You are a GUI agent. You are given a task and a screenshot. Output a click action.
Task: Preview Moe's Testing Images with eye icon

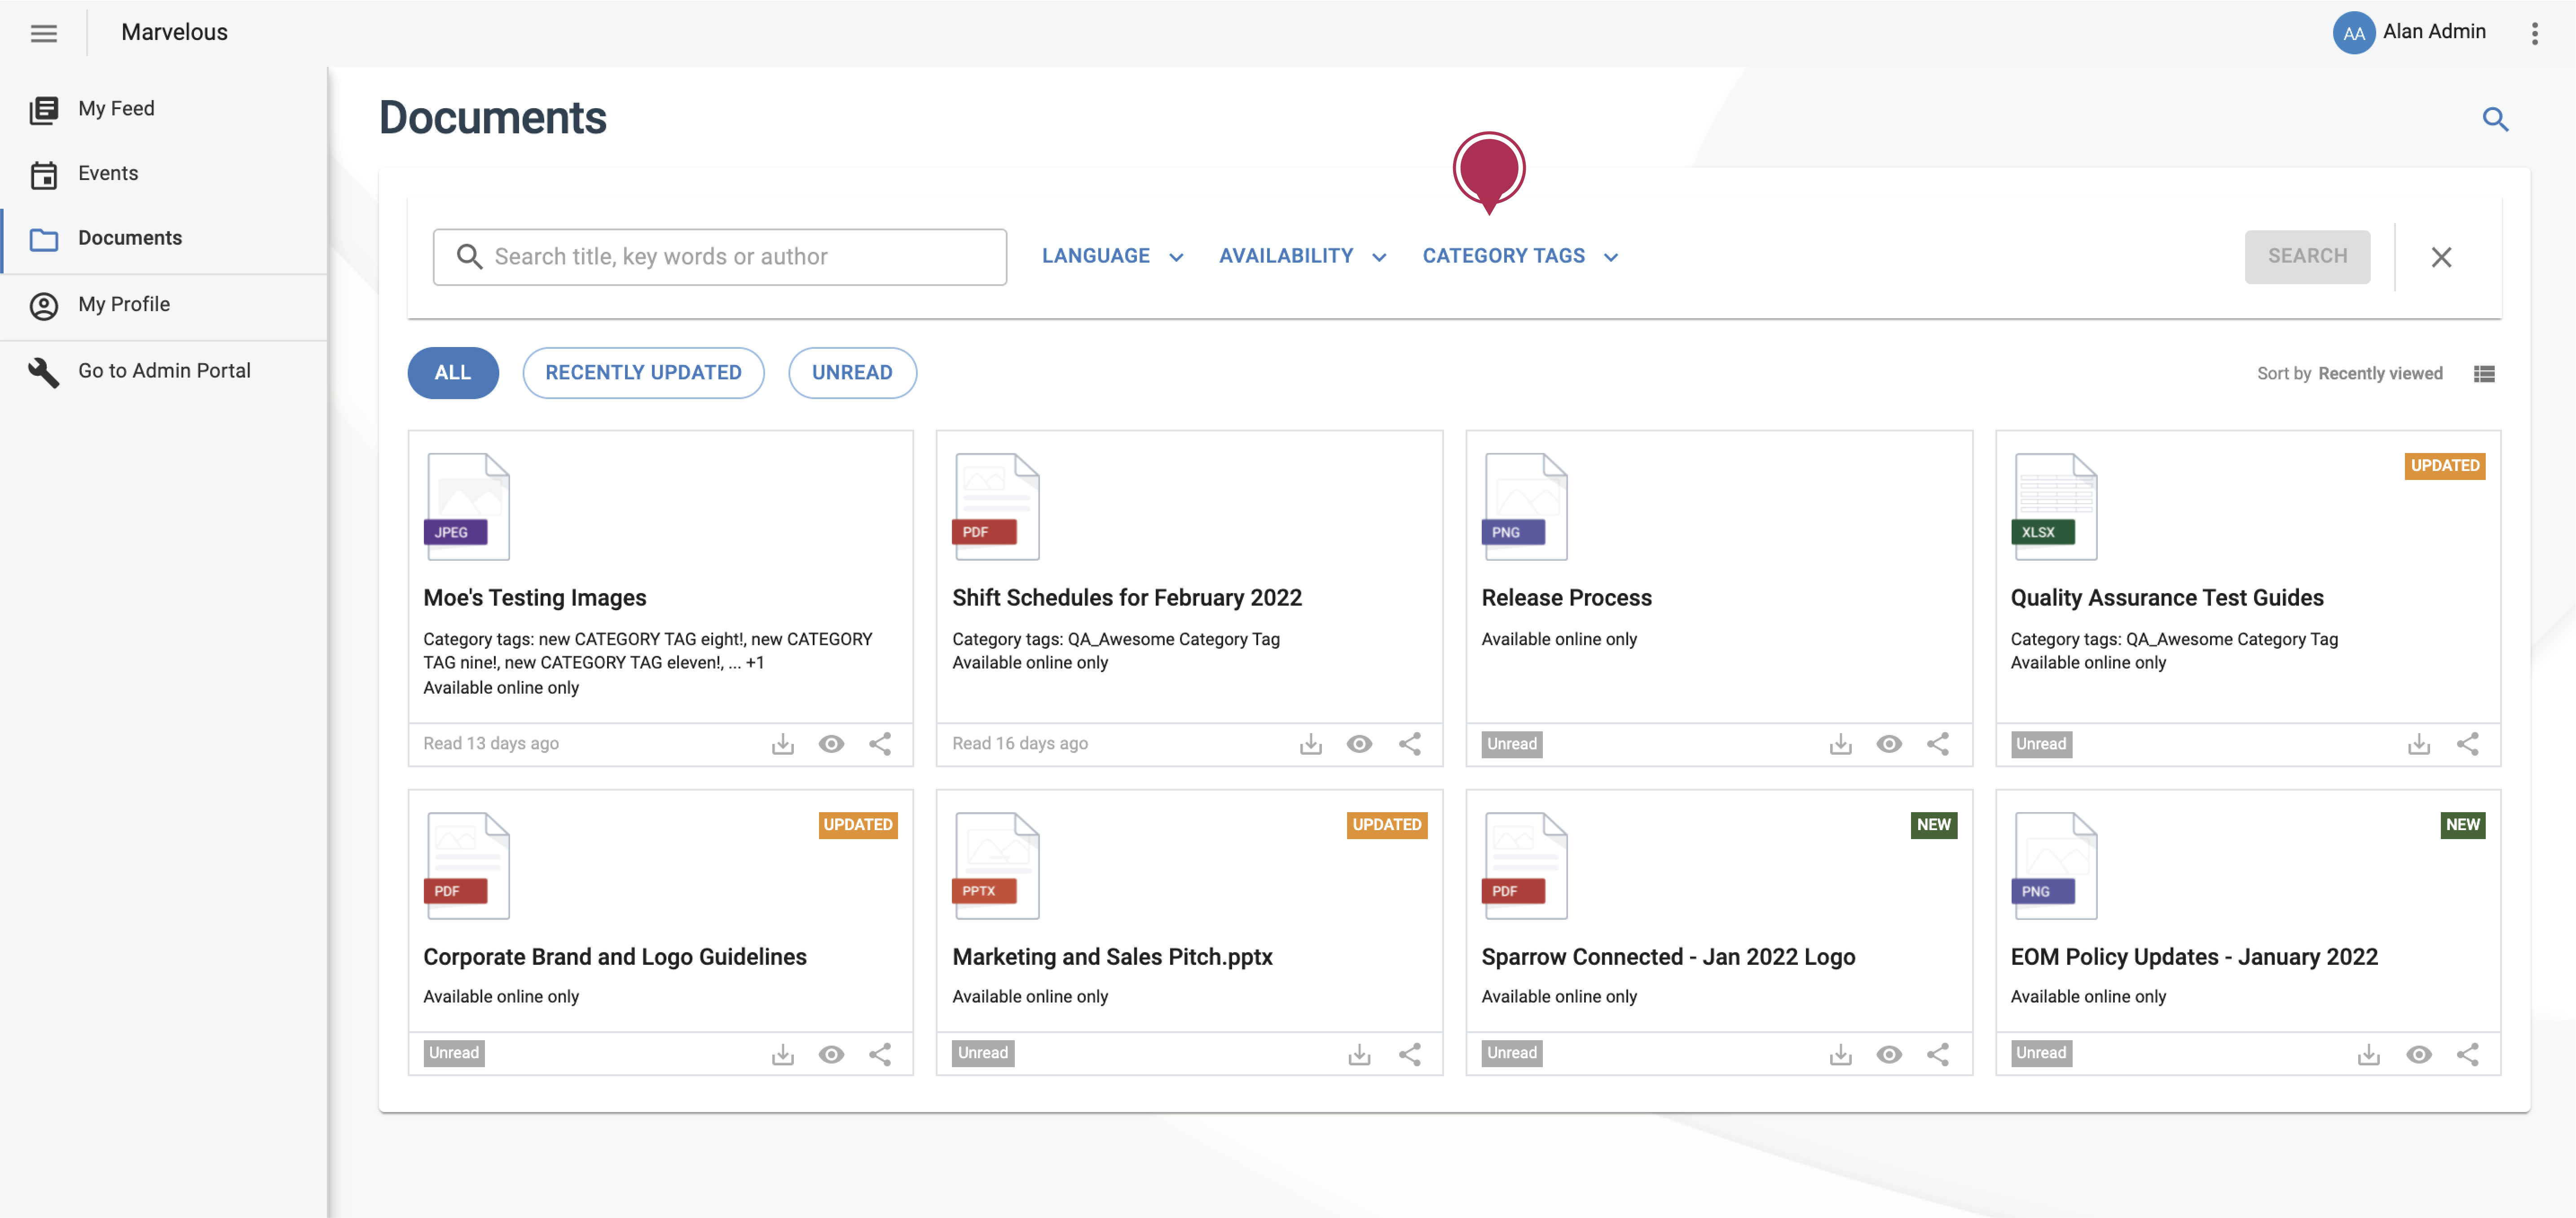[x=832, y=744]
